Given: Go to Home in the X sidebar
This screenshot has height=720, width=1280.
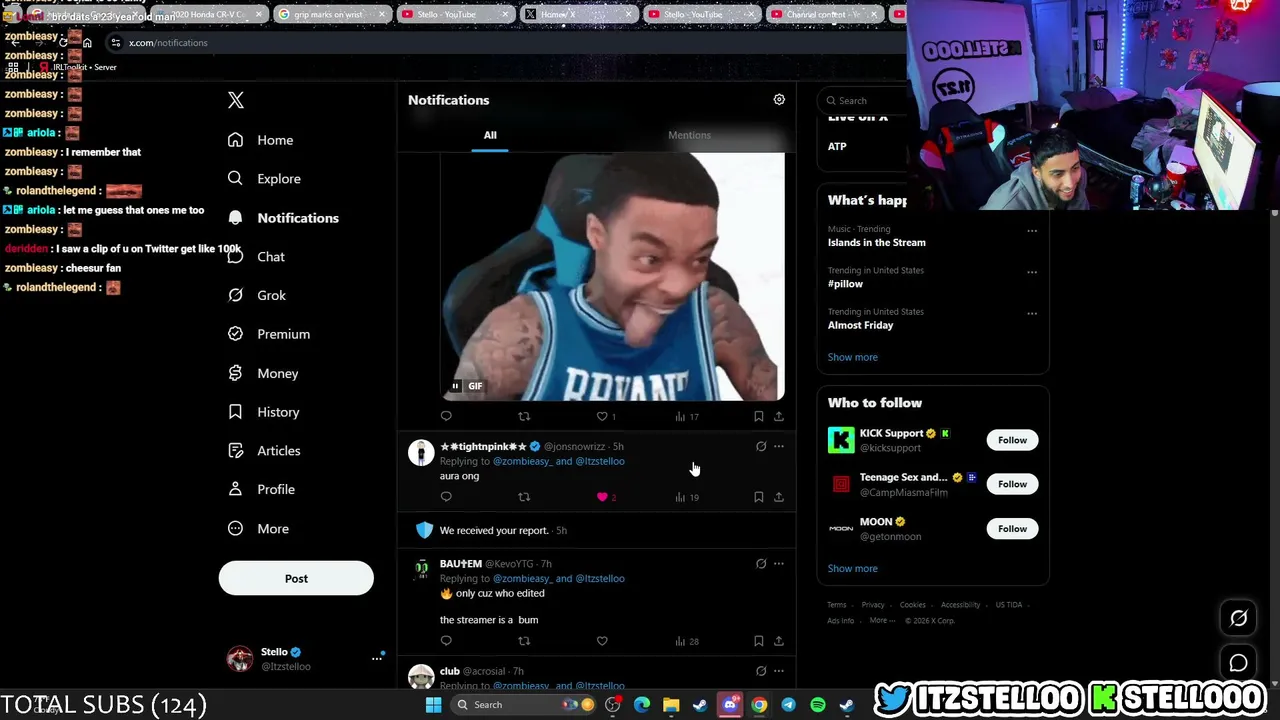Looking at the screenshot, I should [261, 140].
